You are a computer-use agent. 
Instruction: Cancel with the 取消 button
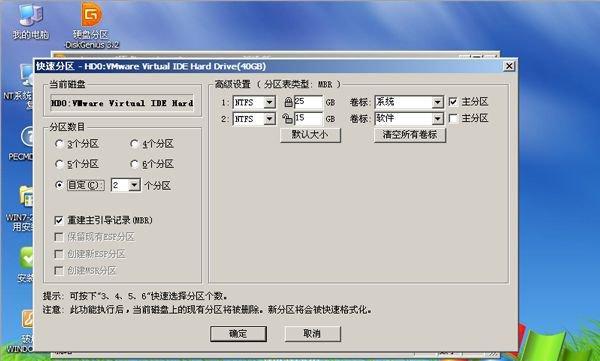[312, 334]
